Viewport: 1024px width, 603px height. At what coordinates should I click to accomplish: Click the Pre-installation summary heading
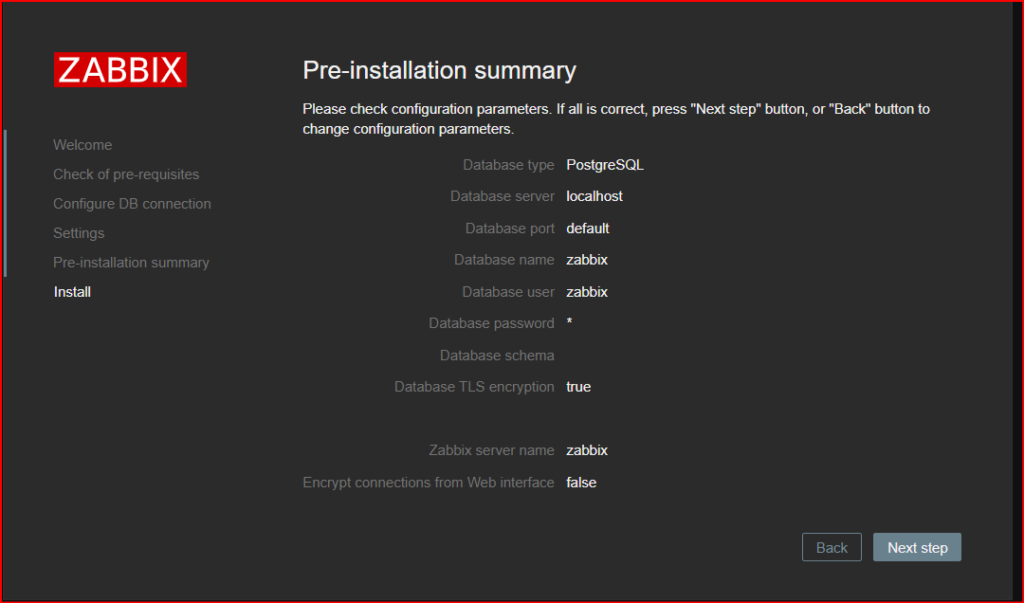[x=439, y=71]
